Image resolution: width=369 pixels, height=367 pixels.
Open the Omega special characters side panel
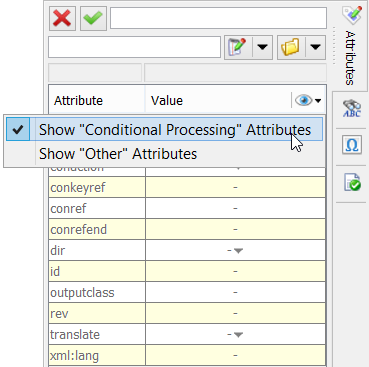tap(352, 145)
